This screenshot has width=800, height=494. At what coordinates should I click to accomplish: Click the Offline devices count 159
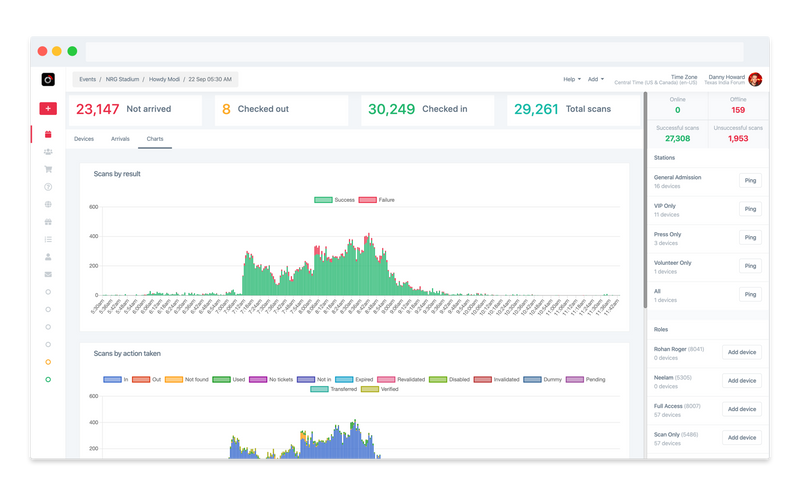click(738, 110)
